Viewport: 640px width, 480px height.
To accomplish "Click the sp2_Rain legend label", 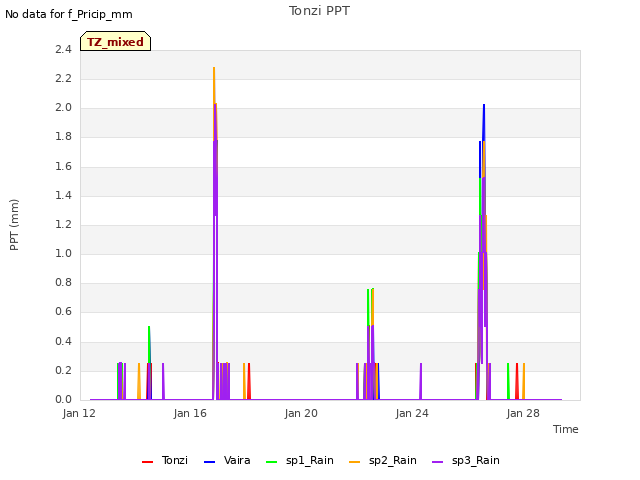I will [x=393, y=460].
